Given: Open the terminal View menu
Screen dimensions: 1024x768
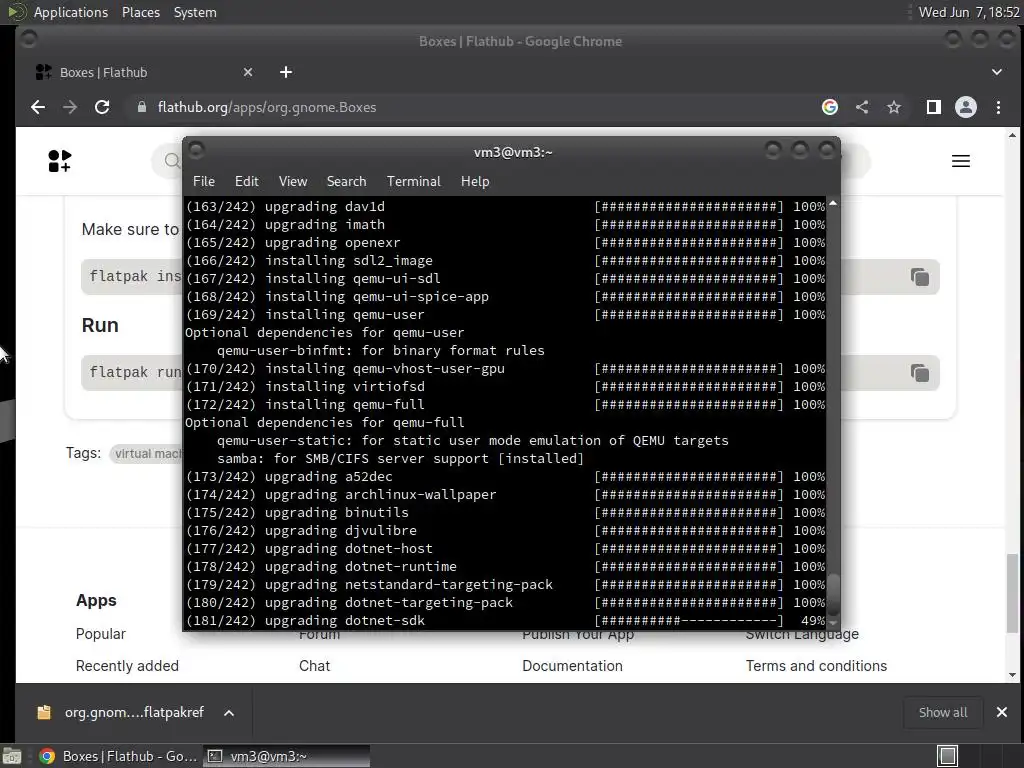Looking at the screenshot, I should 293,182.
